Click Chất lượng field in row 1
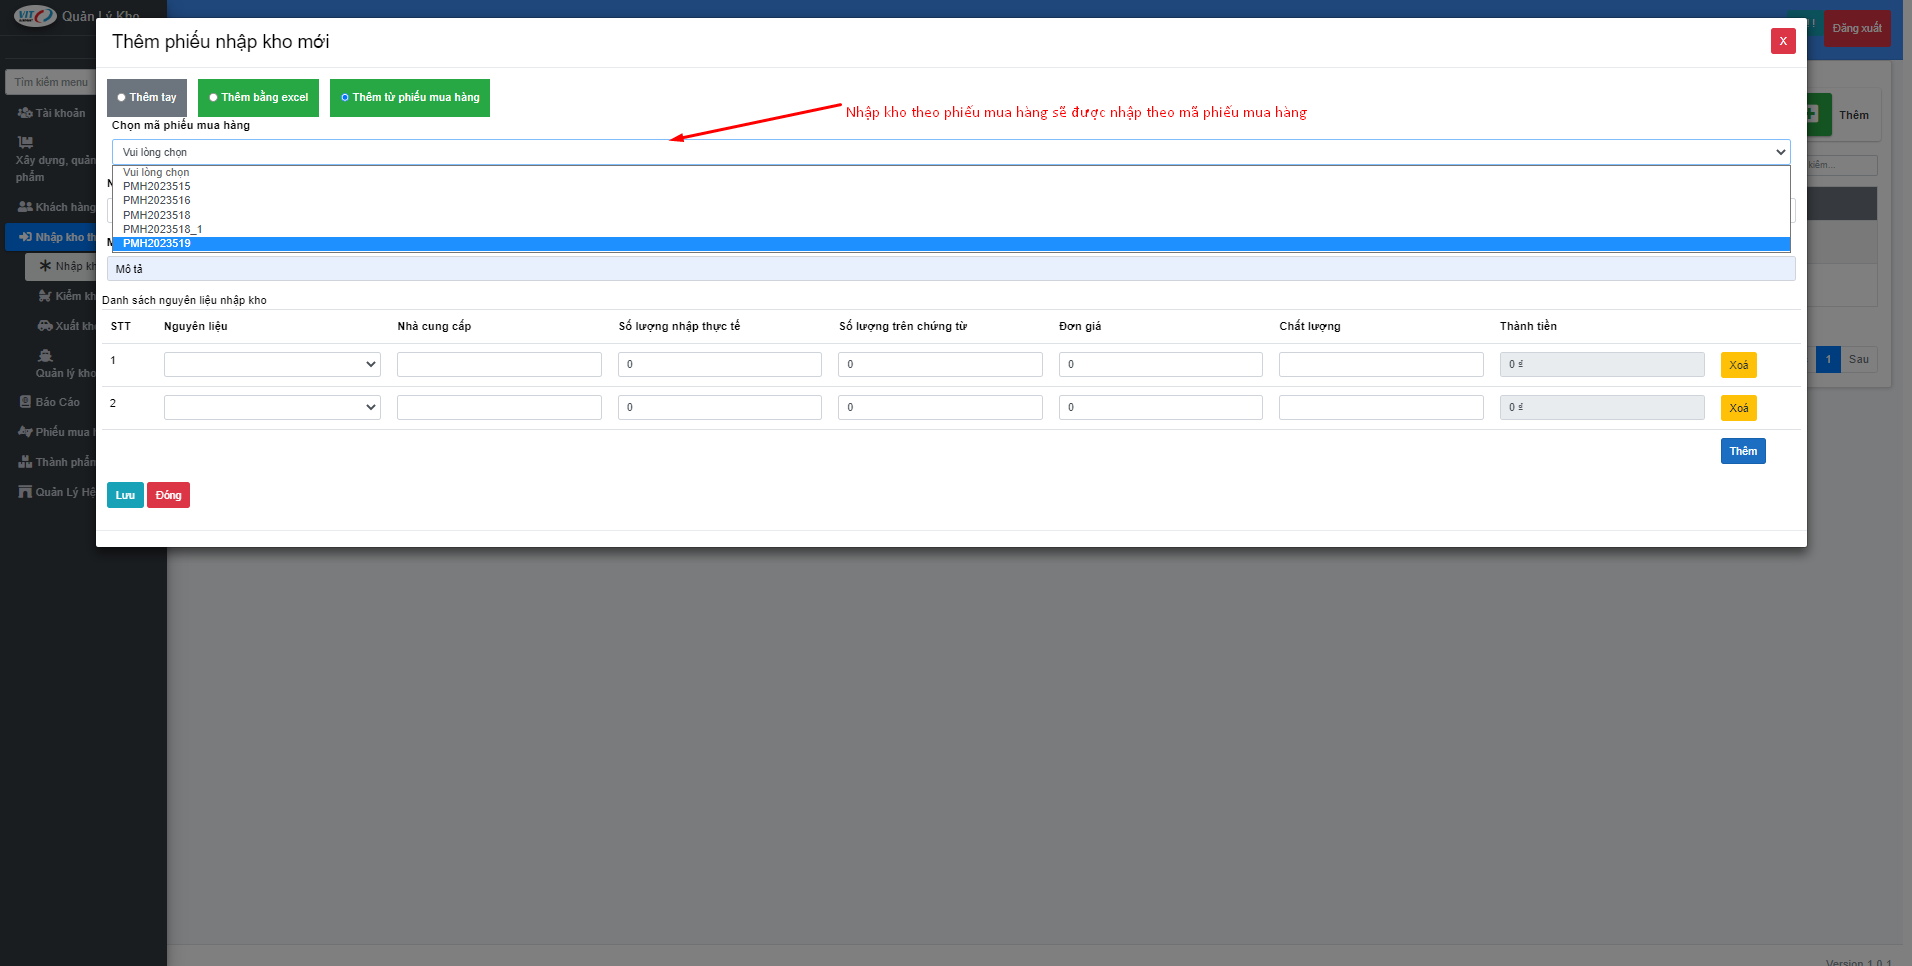Screen dimensions: 1912x966 pyautogui.click(x=1381, y=364)
